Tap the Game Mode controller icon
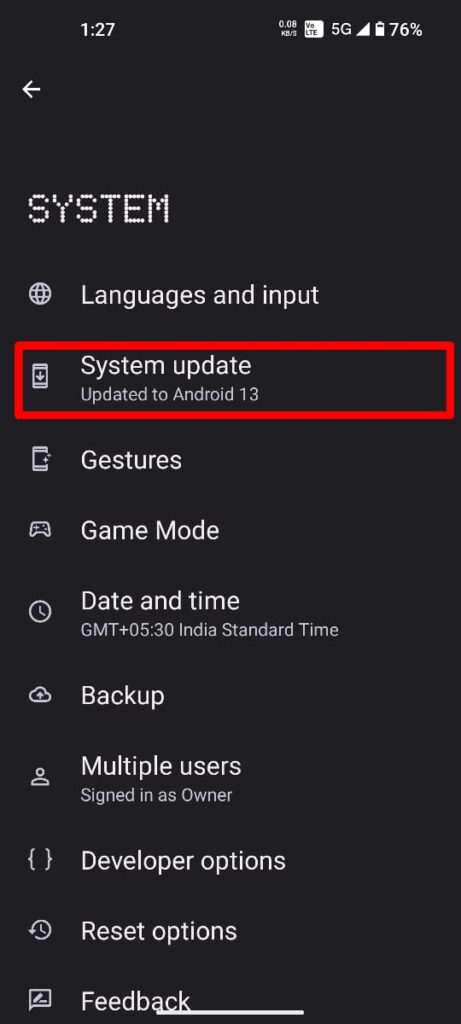This screenshot has height=1024, width=461. pyautogui.click(x=40, y=530)
